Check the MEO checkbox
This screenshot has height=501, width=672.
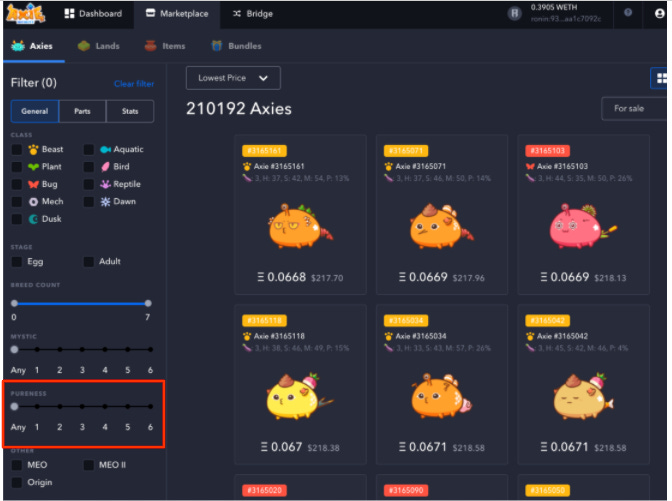tap(17, 465)
